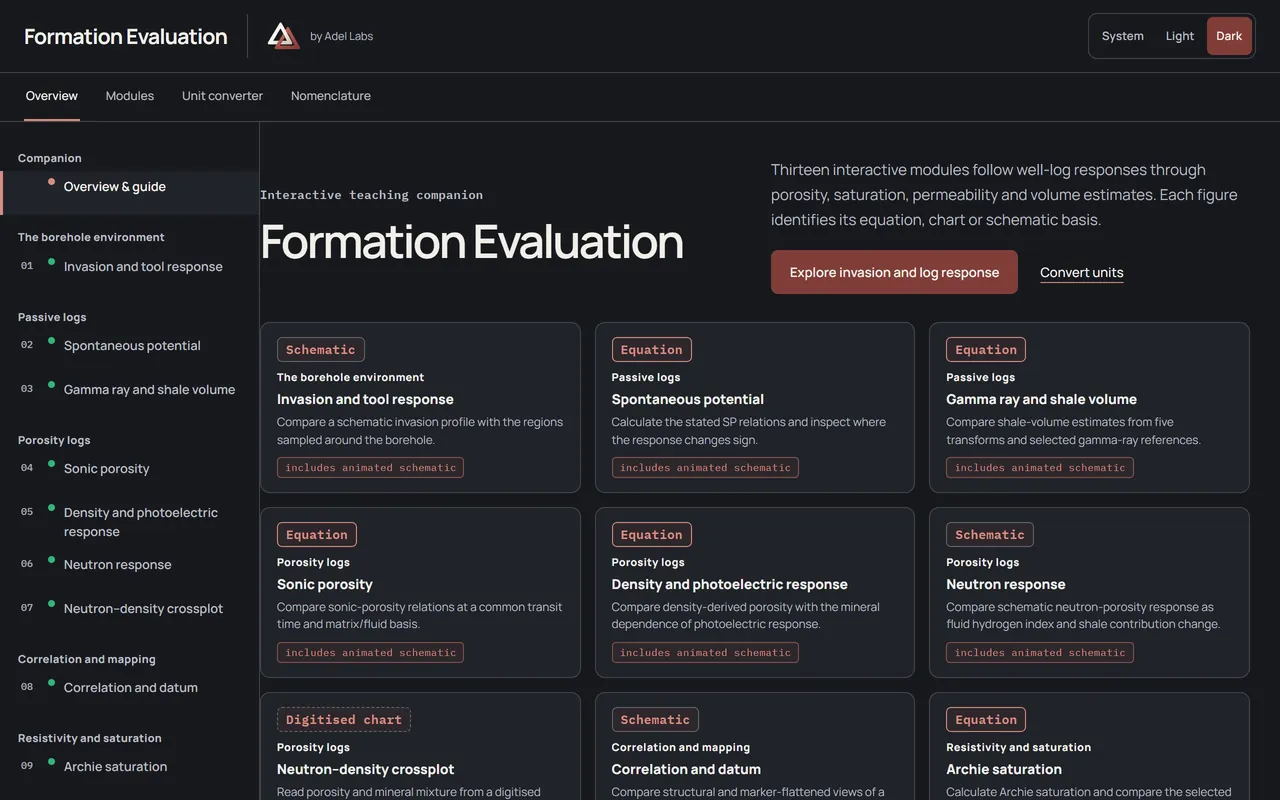Click animated schematic badge on Sonic porosity card
Screen dimensions: 1280x800
[x=370, y=652]
